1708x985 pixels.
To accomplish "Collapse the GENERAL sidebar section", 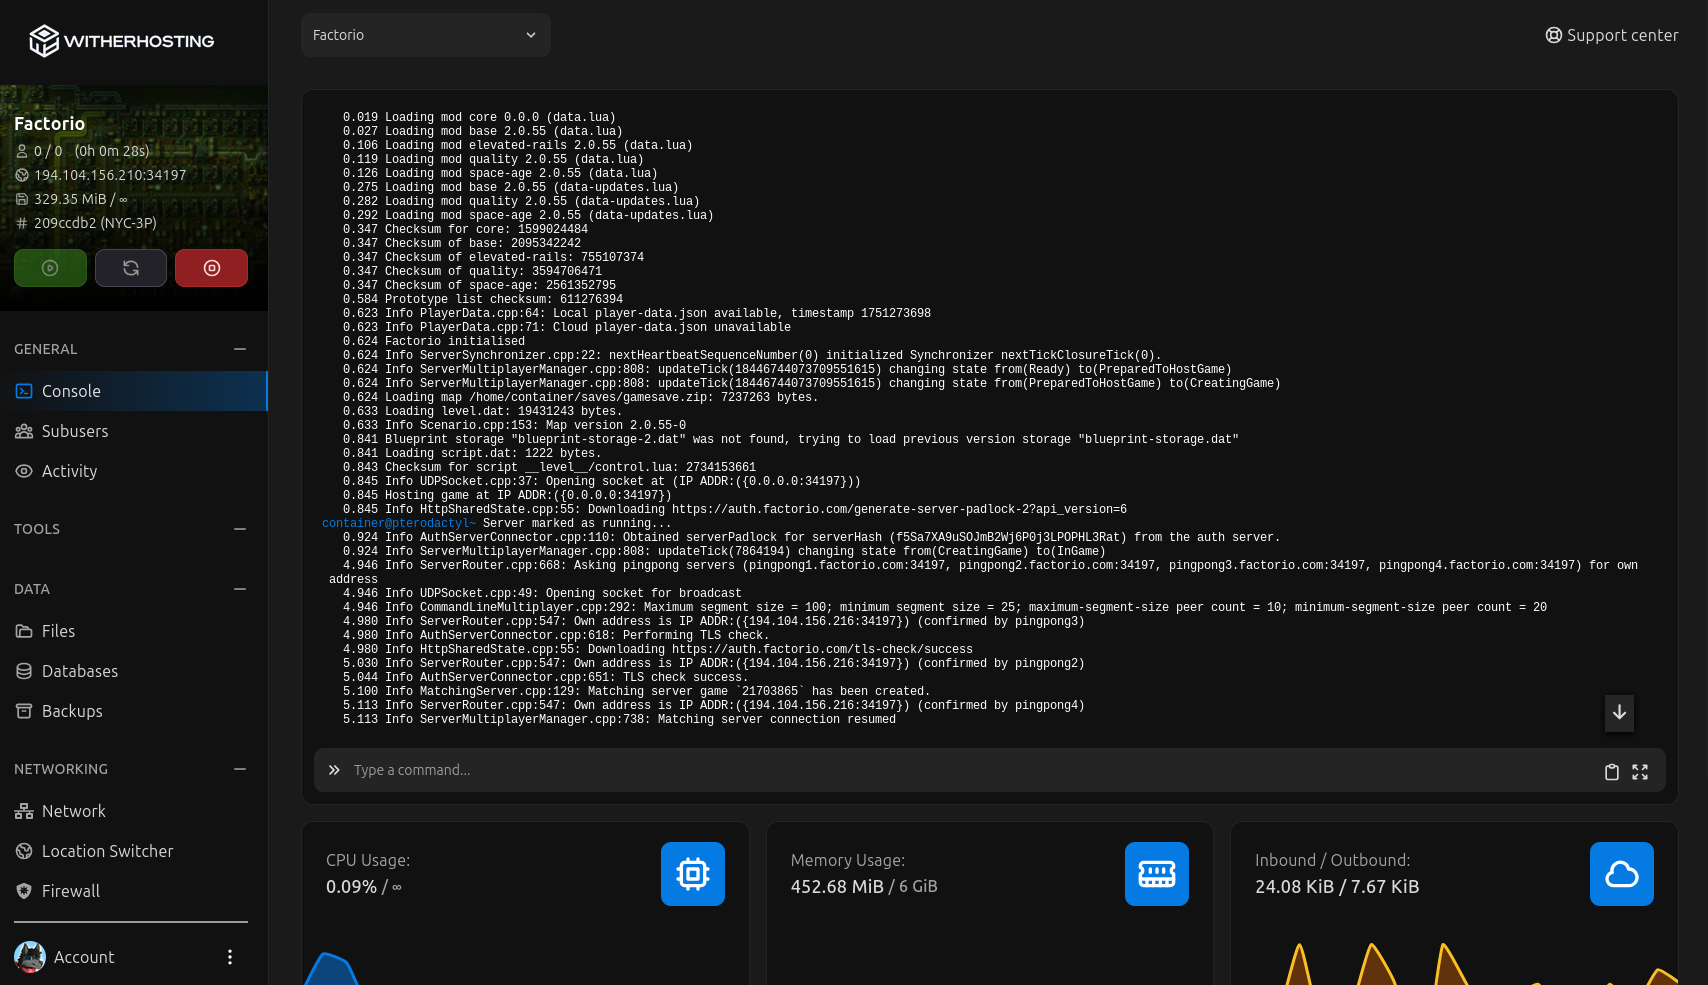I will pyautogui.click(x=240, y=349).
